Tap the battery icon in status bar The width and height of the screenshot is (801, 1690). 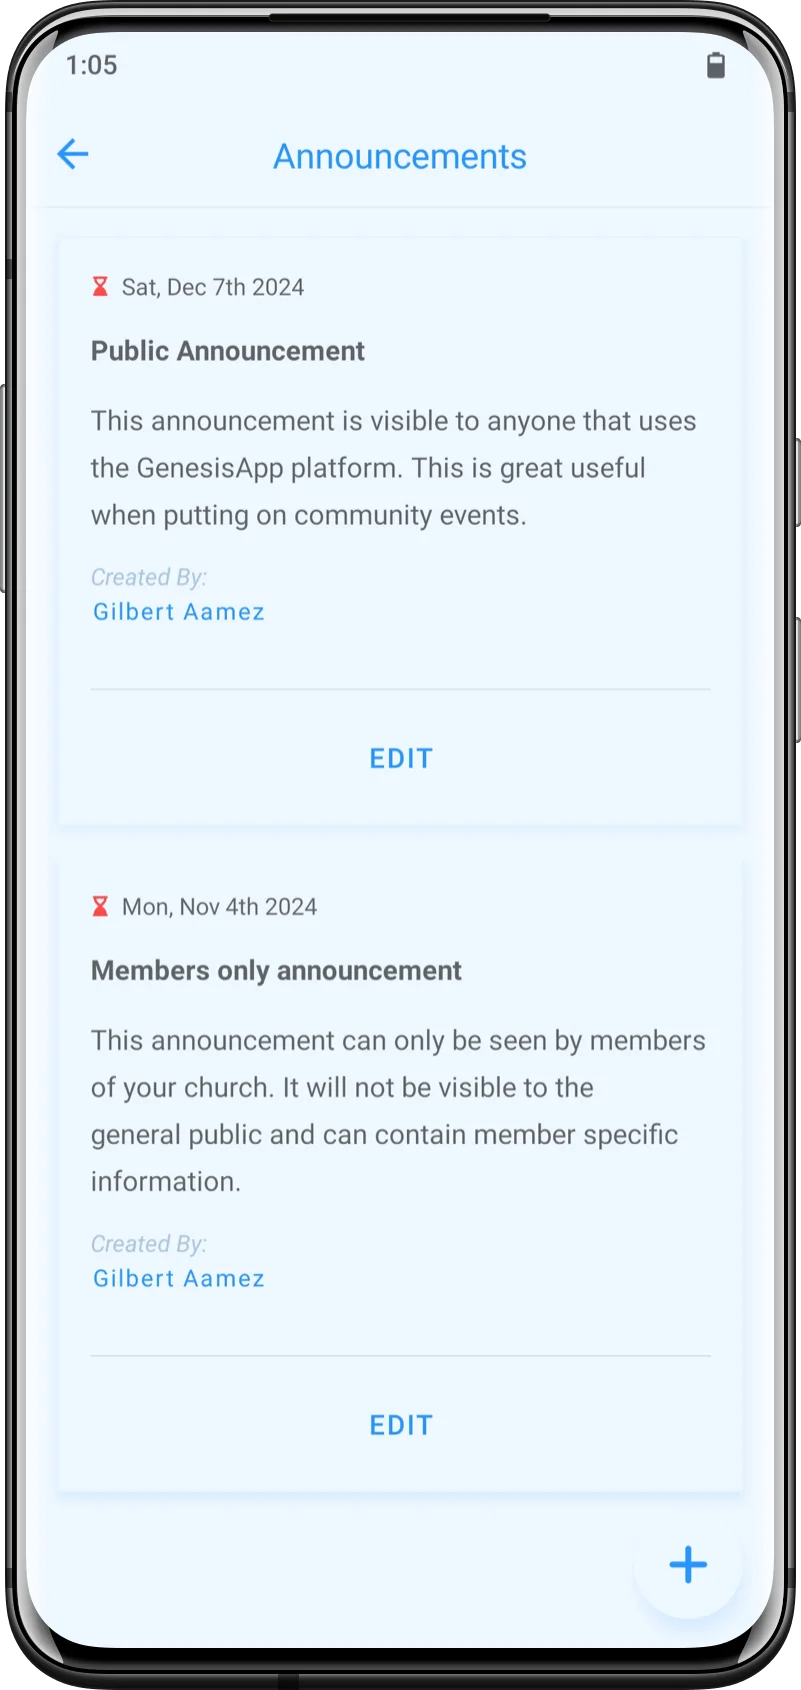pyautogui.click(x=716, y=66)
